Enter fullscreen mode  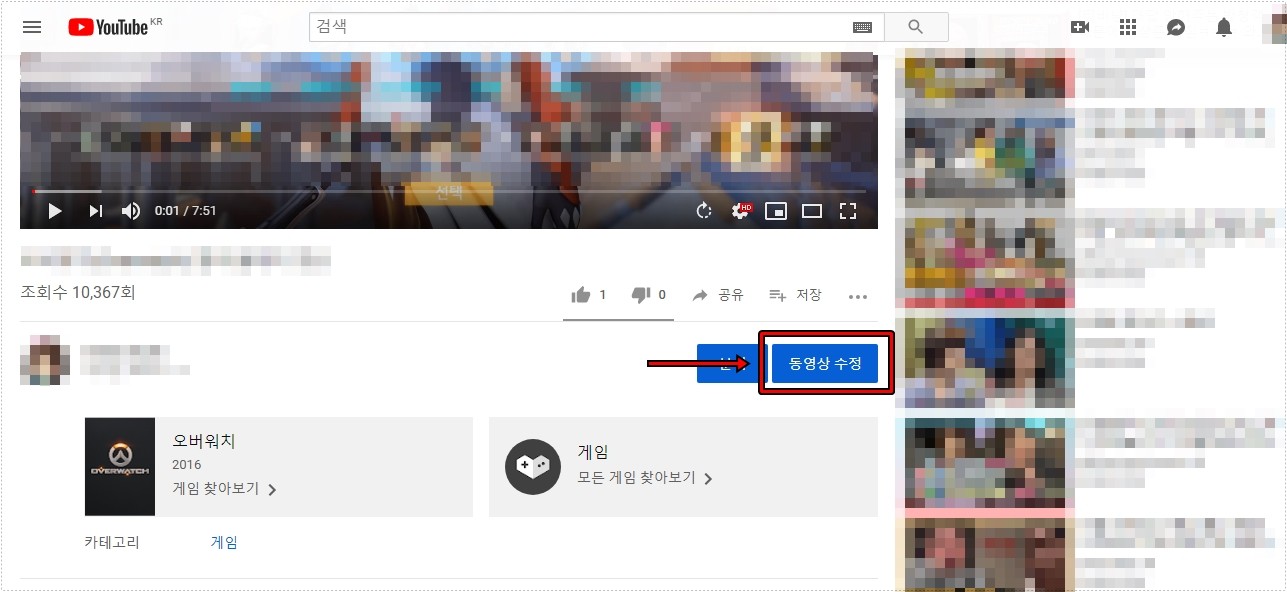pos(848,210)
